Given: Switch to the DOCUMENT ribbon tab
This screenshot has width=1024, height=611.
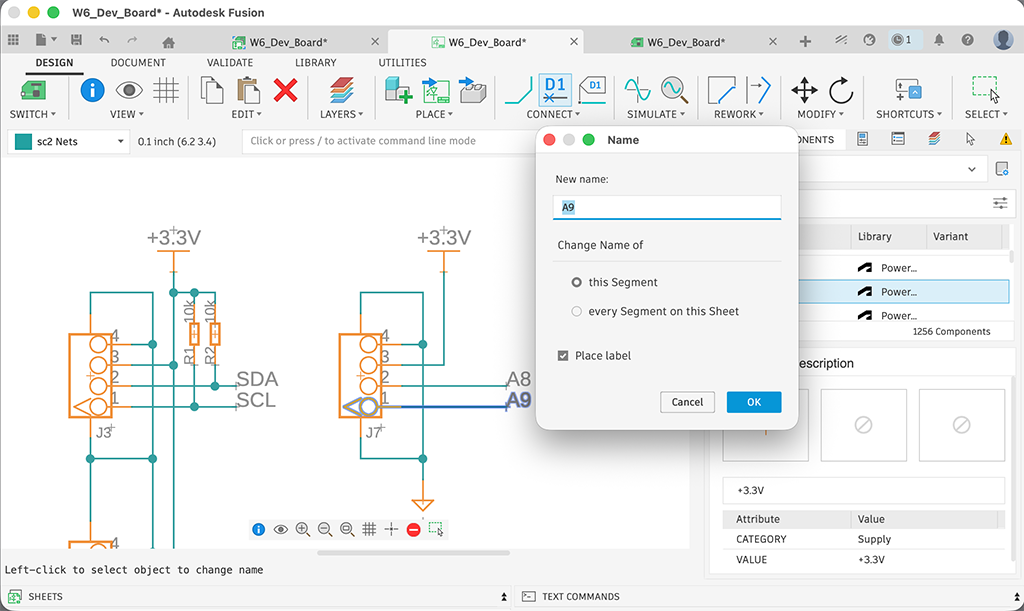Looking at the screenshot, I should pyautogui.click(x=138, y=63).
